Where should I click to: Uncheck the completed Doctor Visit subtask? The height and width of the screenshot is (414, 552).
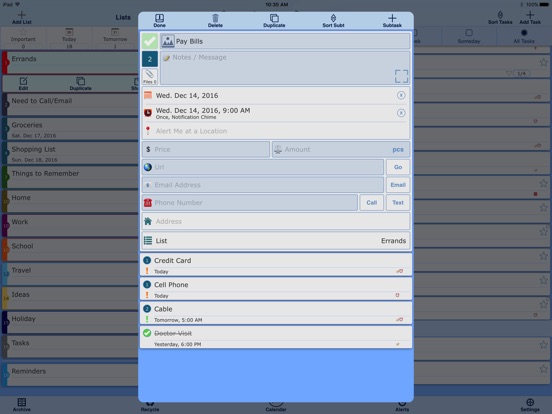coord(147,333)
